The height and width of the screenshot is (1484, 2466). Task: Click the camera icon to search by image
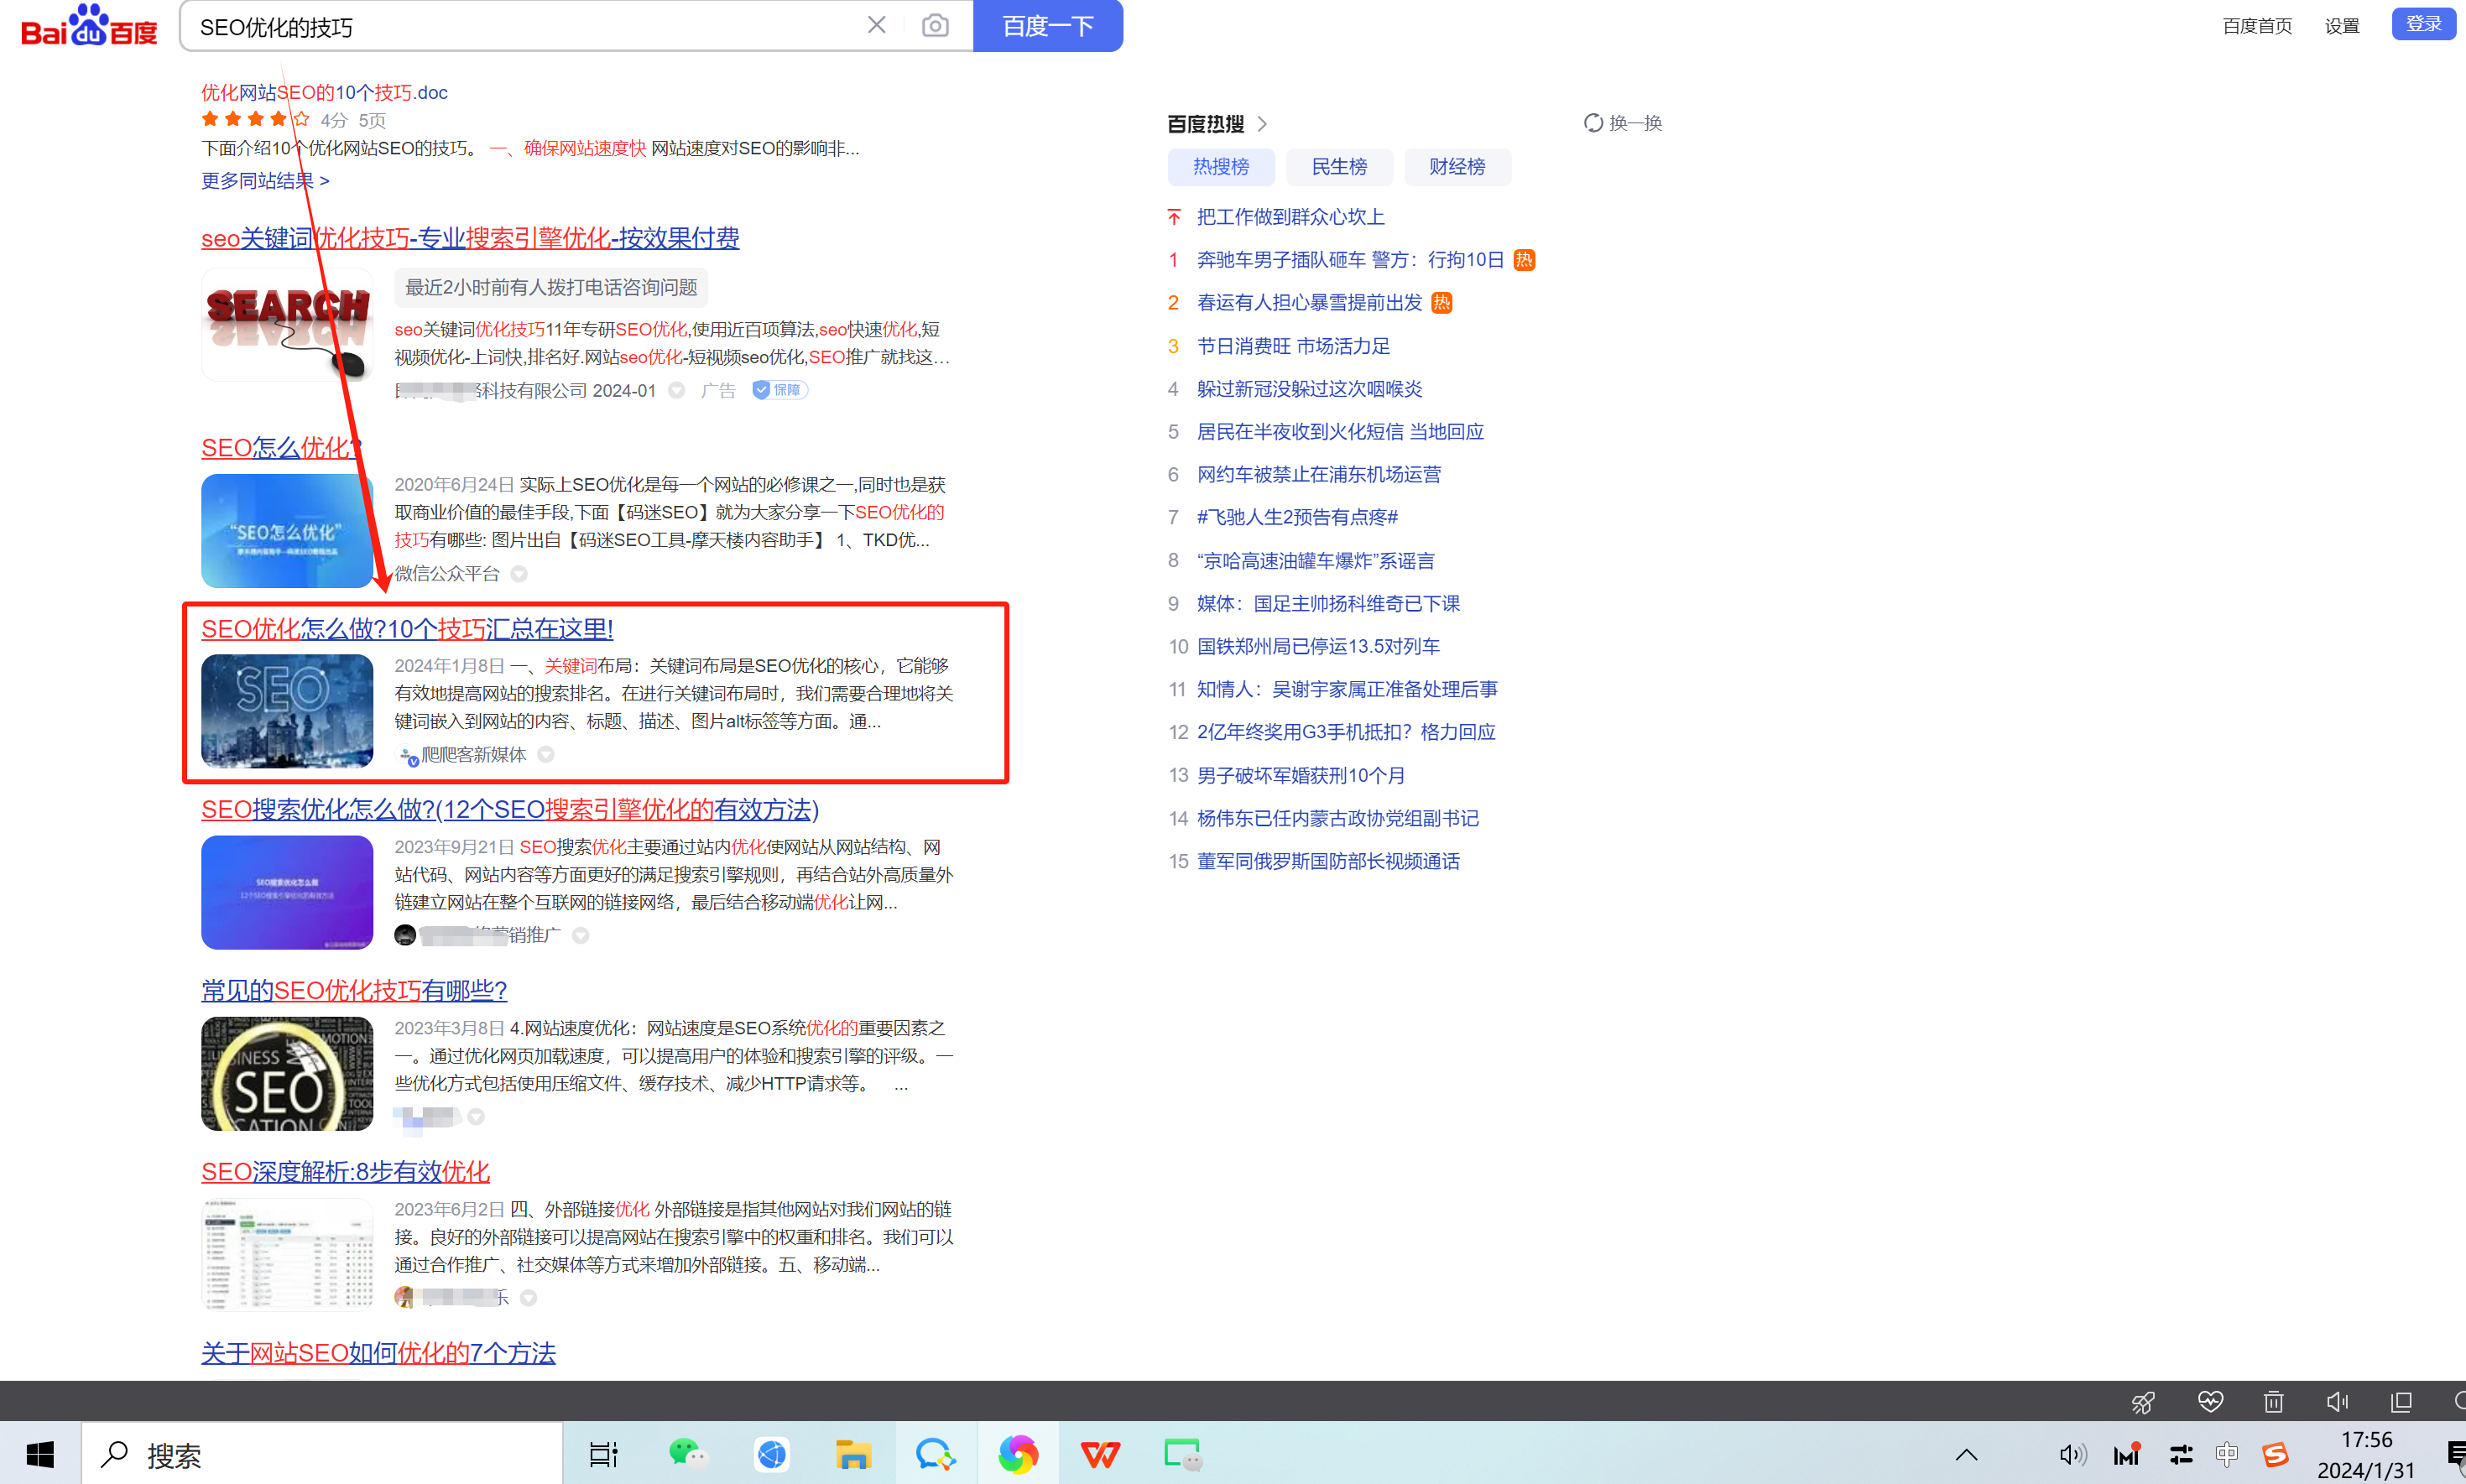point(935,25)
